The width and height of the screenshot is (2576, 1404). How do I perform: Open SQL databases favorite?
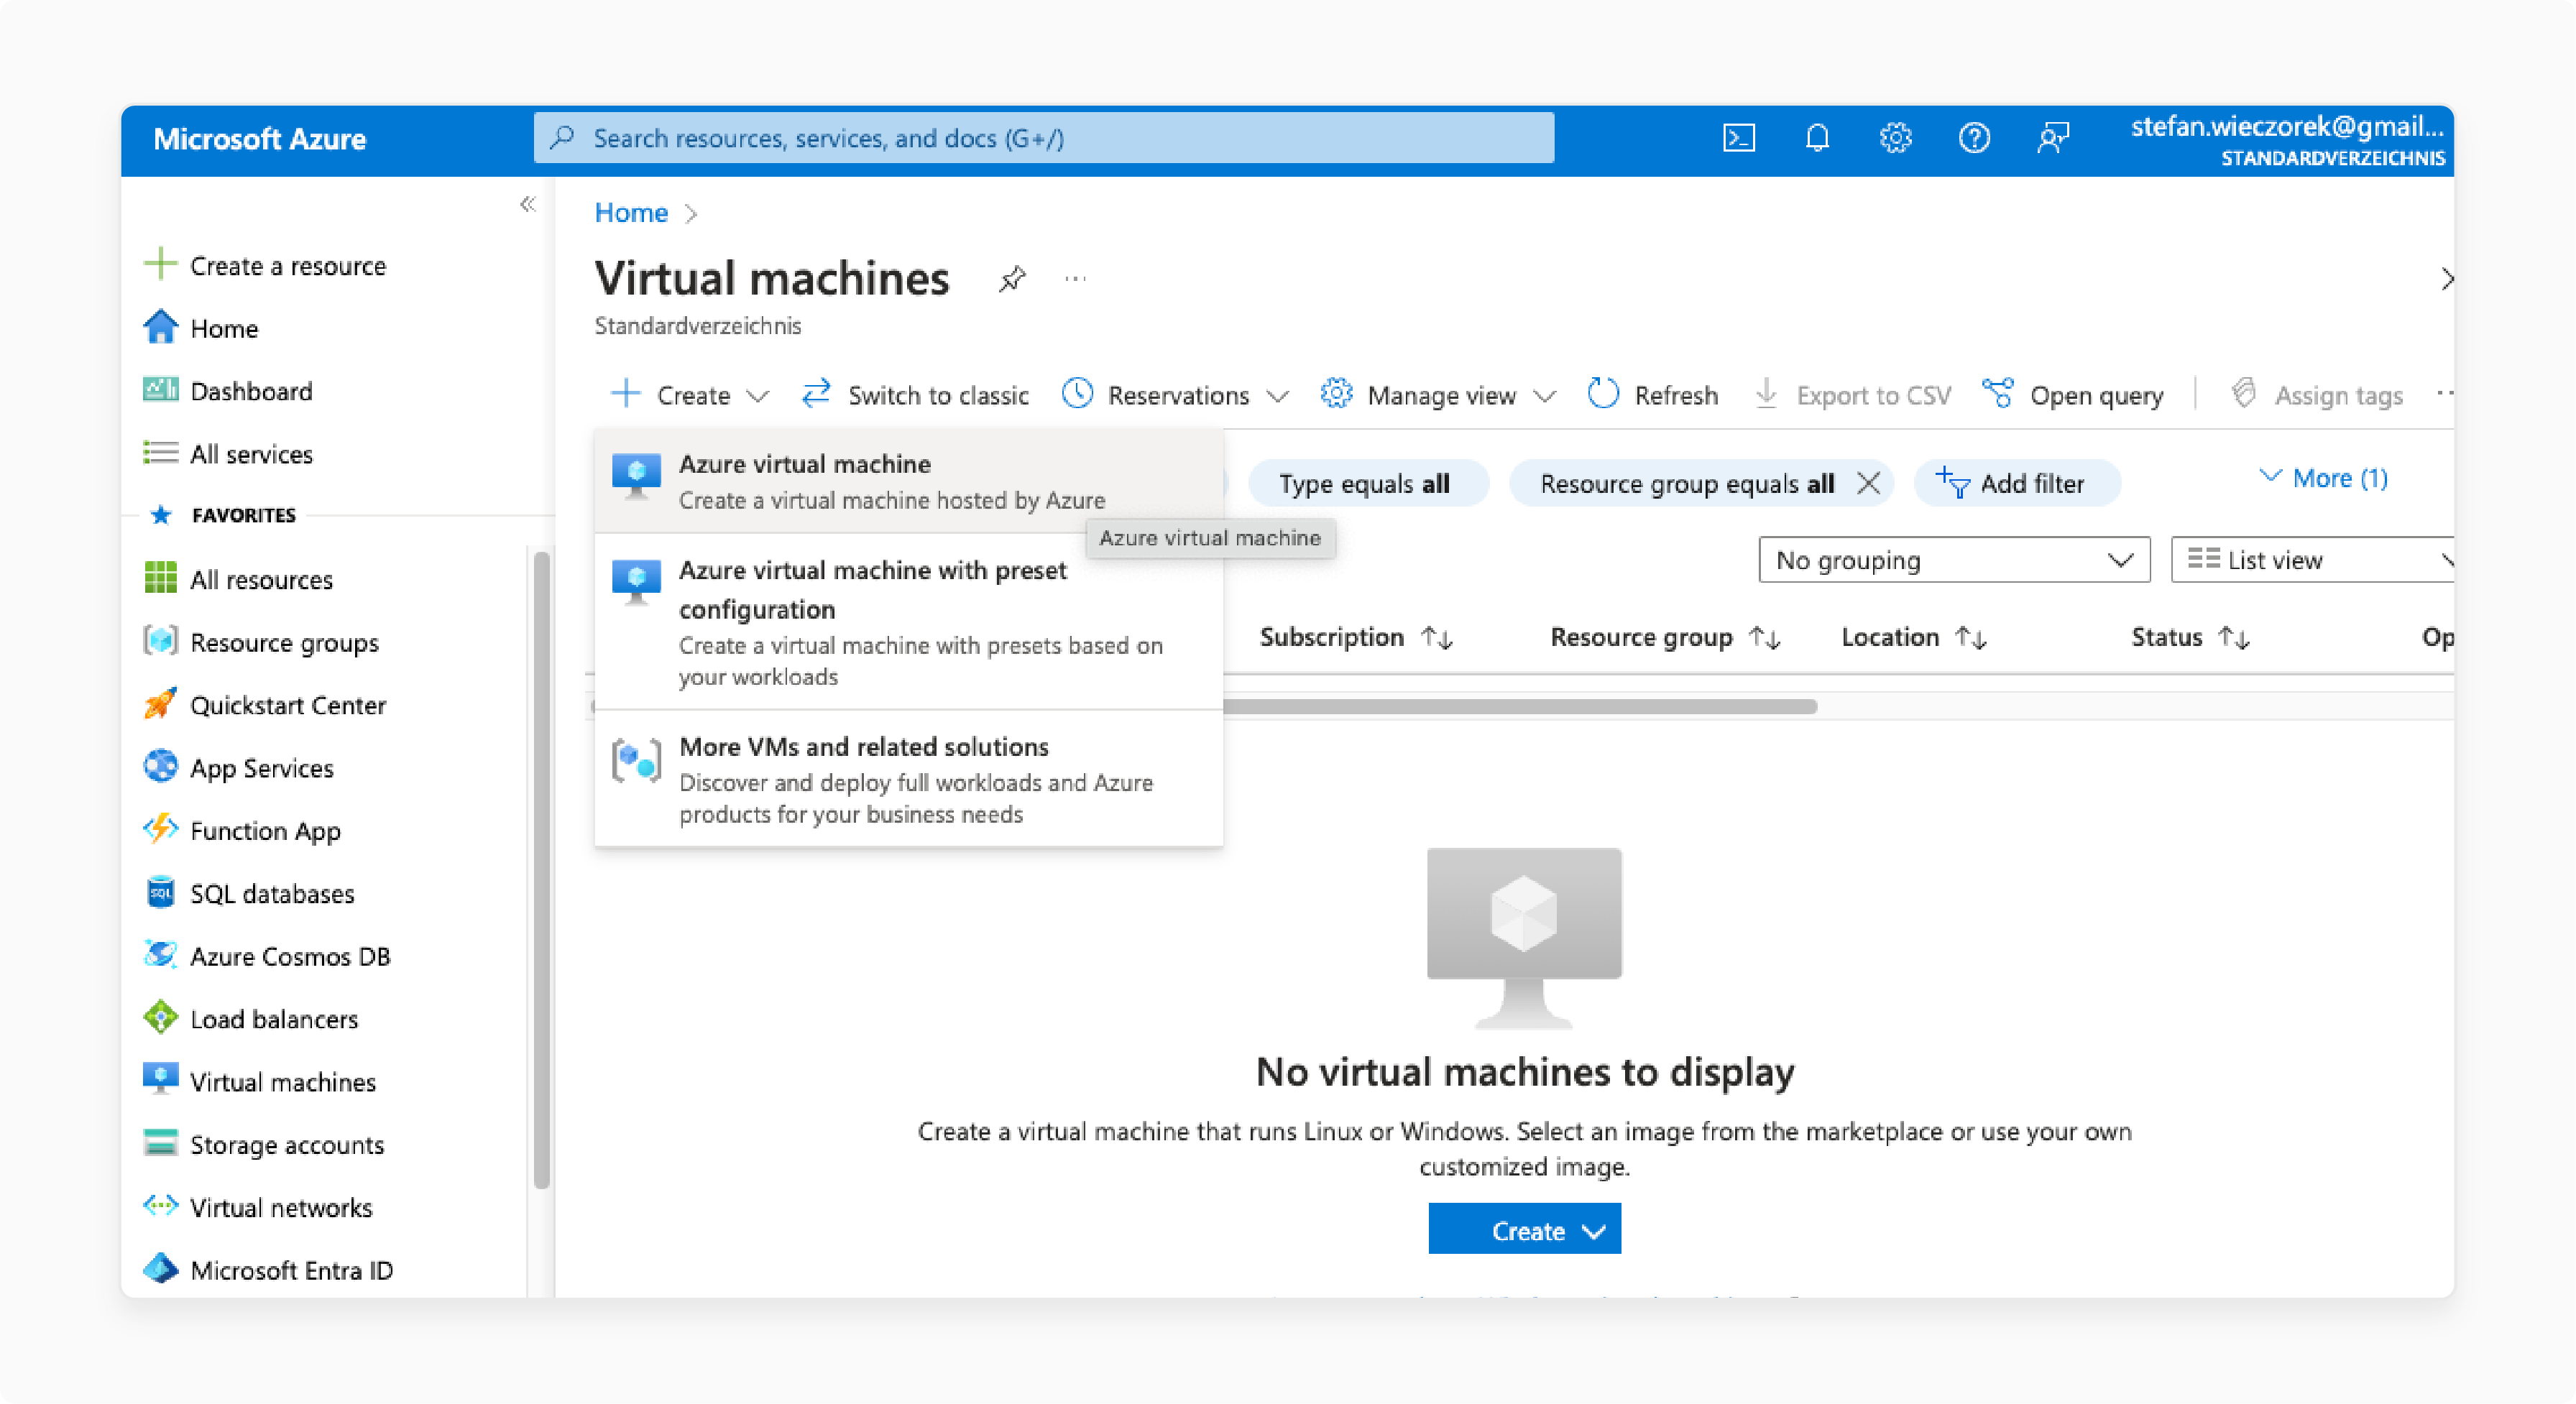(x=249, y=894)
